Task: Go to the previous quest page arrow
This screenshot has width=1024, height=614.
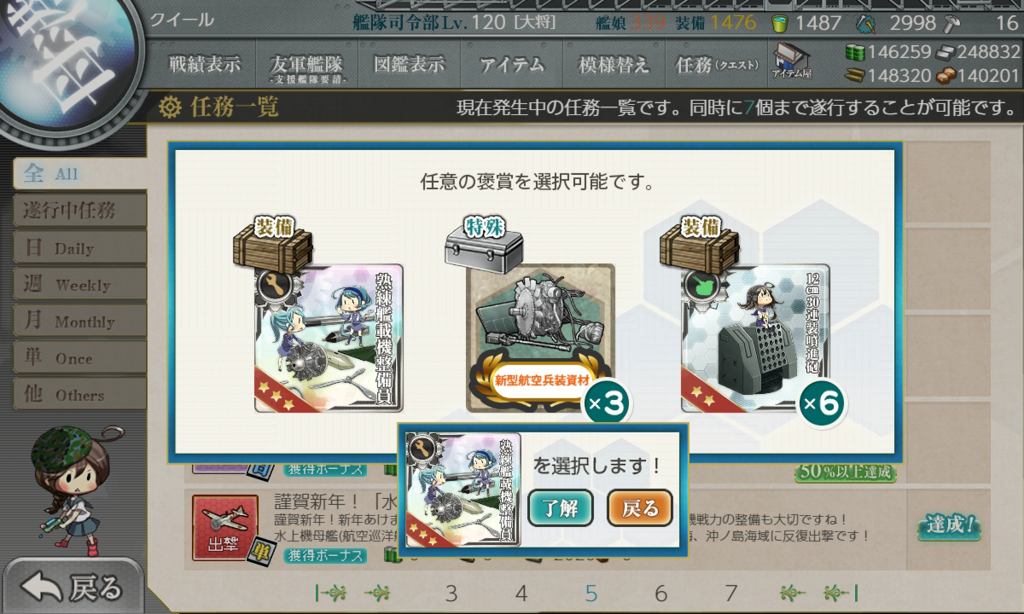Action: click(377, 593)
